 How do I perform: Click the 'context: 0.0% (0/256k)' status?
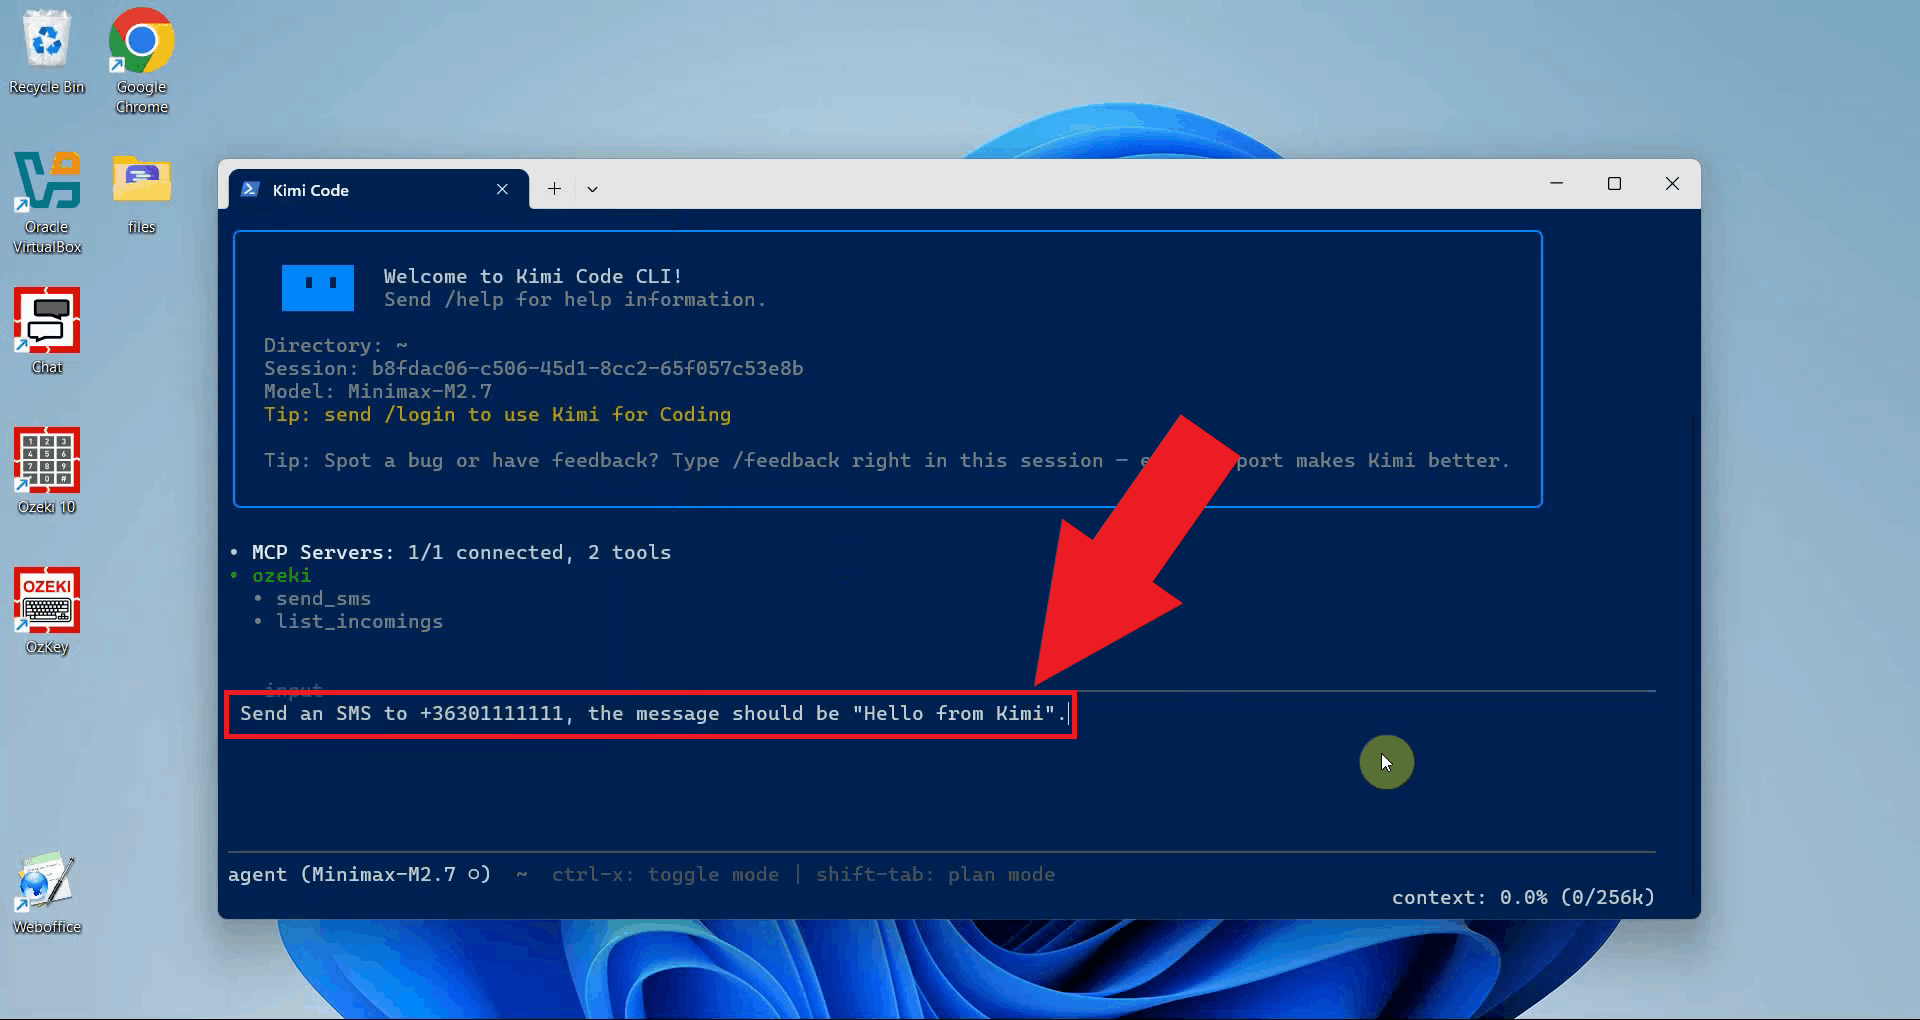1523,897
